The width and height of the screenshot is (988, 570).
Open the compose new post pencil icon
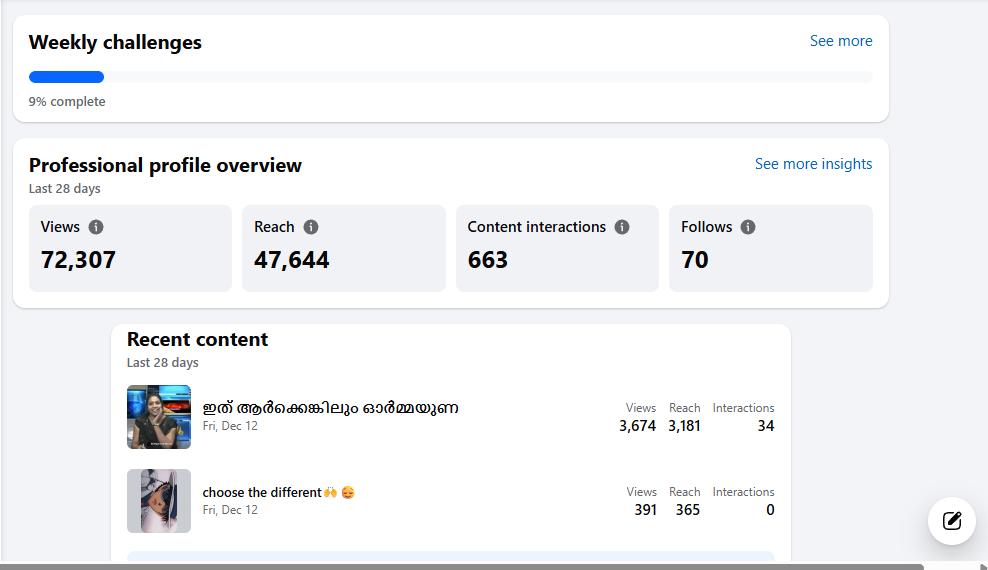952,520
